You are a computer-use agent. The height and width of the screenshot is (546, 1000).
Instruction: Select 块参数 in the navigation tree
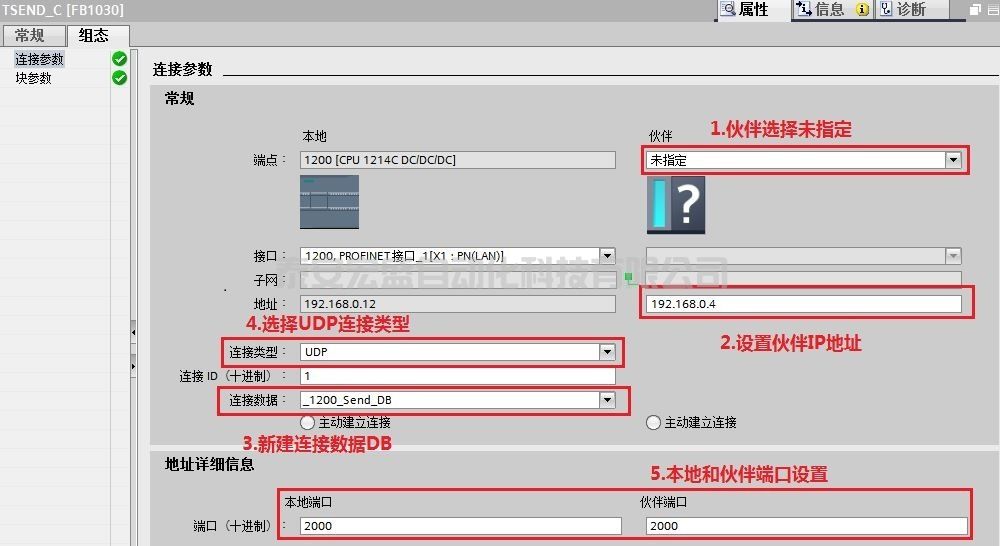pos(33,78)
